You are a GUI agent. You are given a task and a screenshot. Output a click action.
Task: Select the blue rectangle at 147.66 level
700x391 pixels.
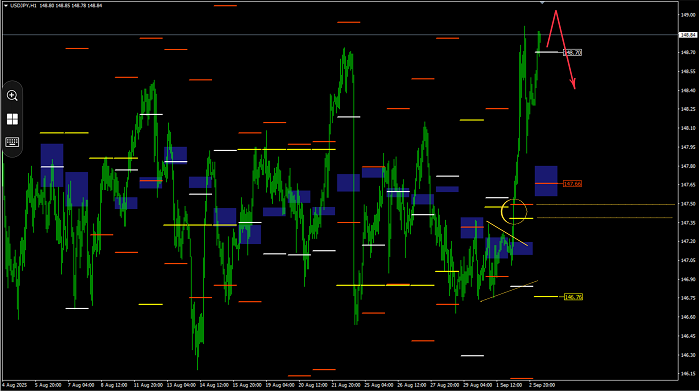click(546, 181)
